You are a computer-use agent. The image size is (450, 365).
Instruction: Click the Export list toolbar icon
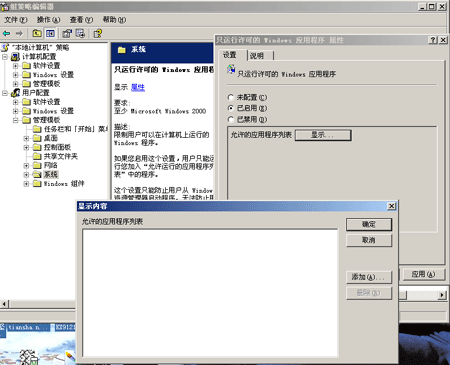click(80, 33)
